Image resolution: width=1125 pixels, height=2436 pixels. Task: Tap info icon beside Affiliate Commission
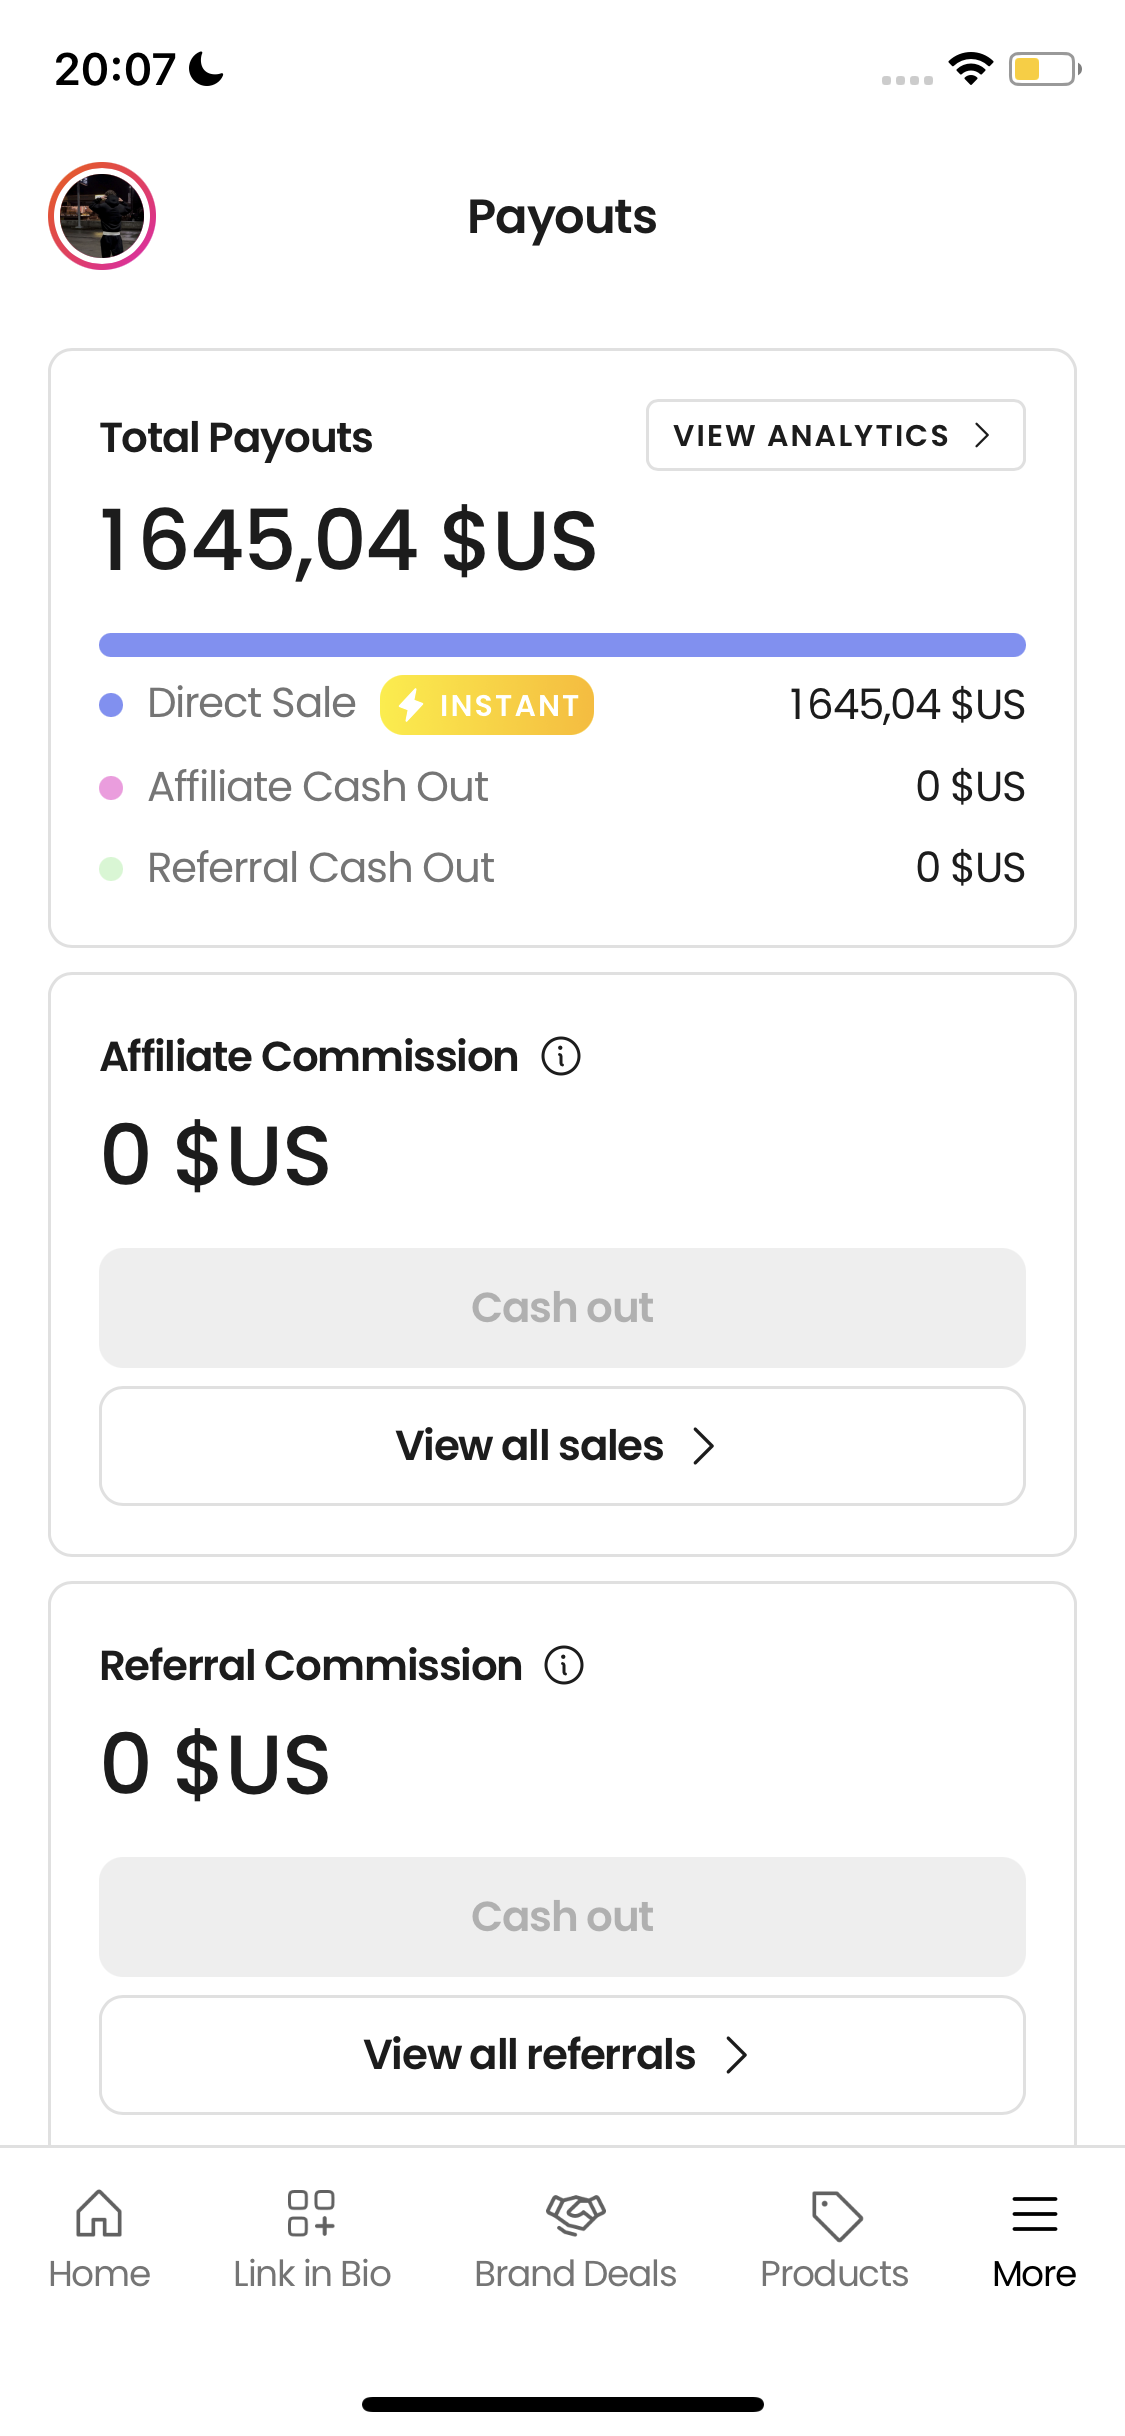pyautogui.click(x=561, y=1056)
